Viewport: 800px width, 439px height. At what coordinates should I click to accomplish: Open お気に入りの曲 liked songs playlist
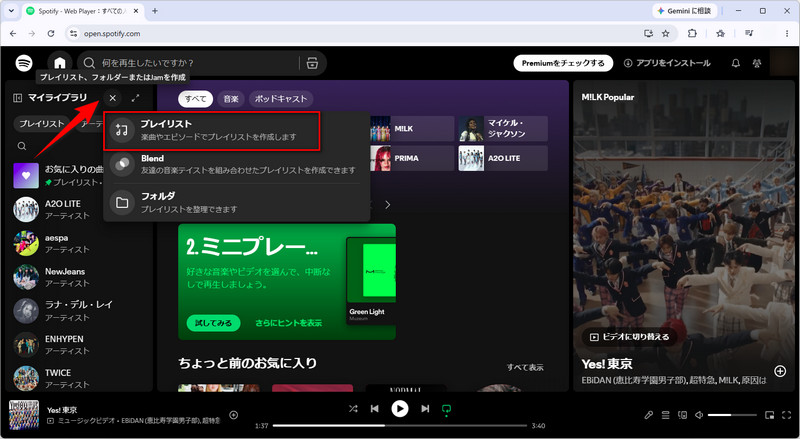click(58, 176)
